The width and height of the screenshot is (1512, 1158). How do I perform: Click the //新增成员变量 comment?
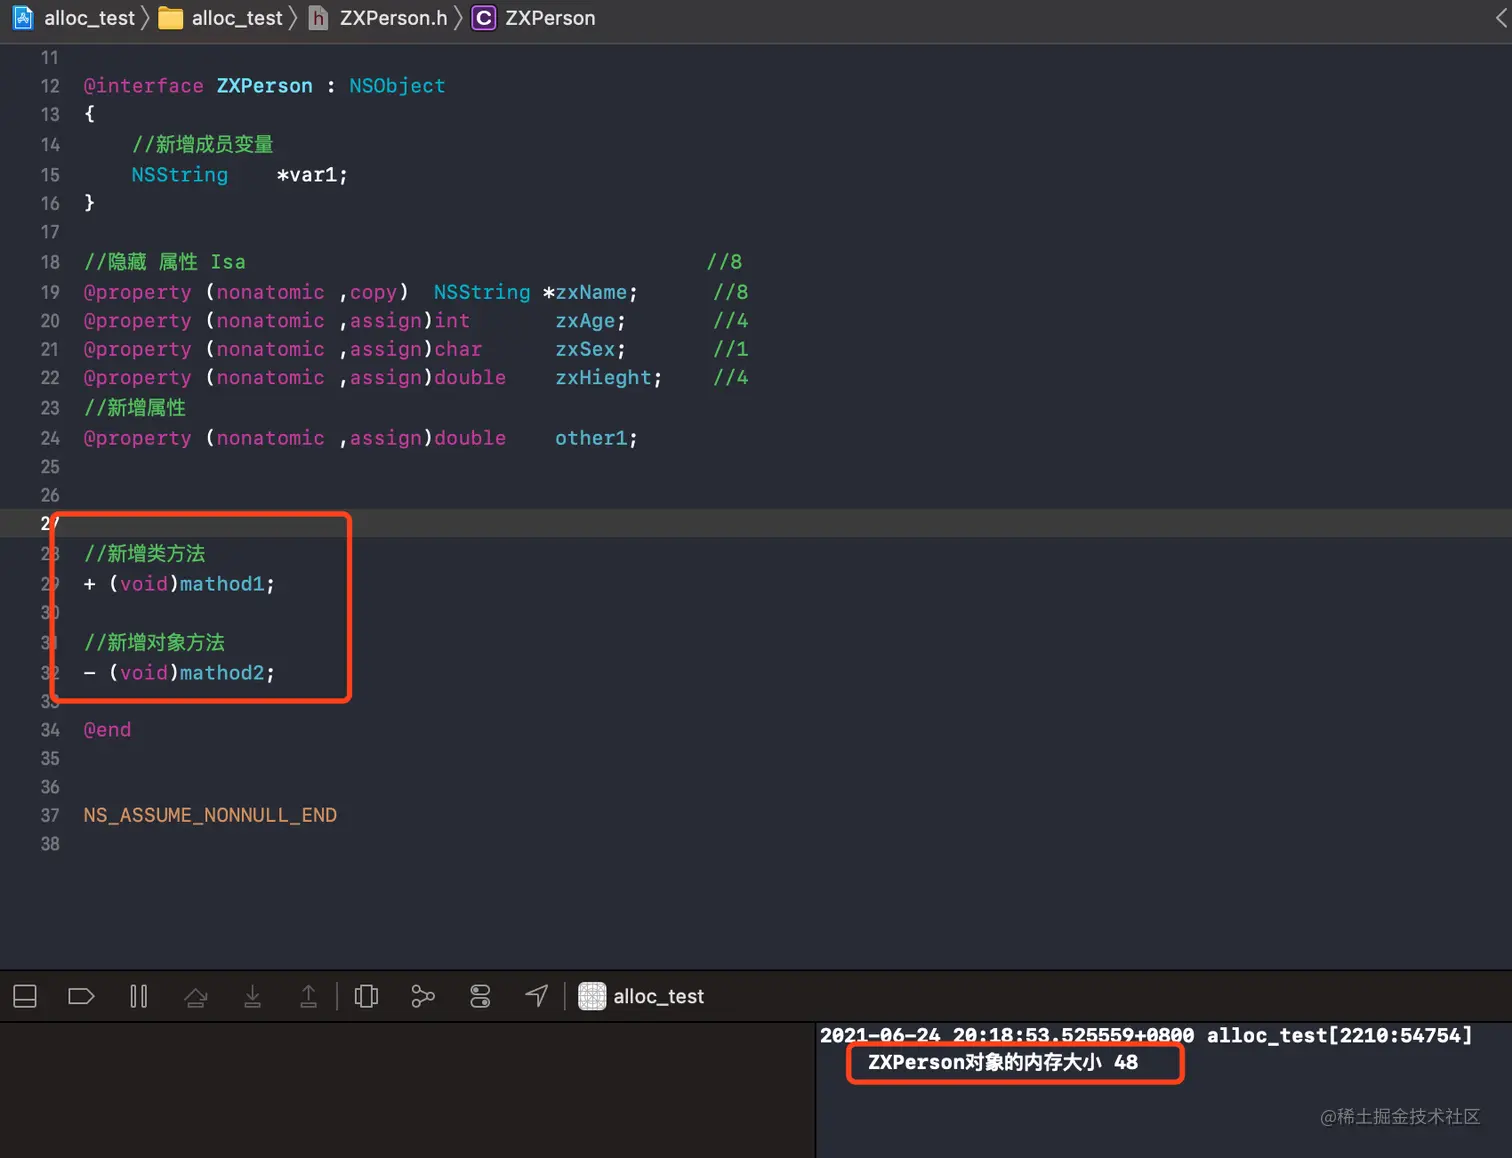pos(202,145)
